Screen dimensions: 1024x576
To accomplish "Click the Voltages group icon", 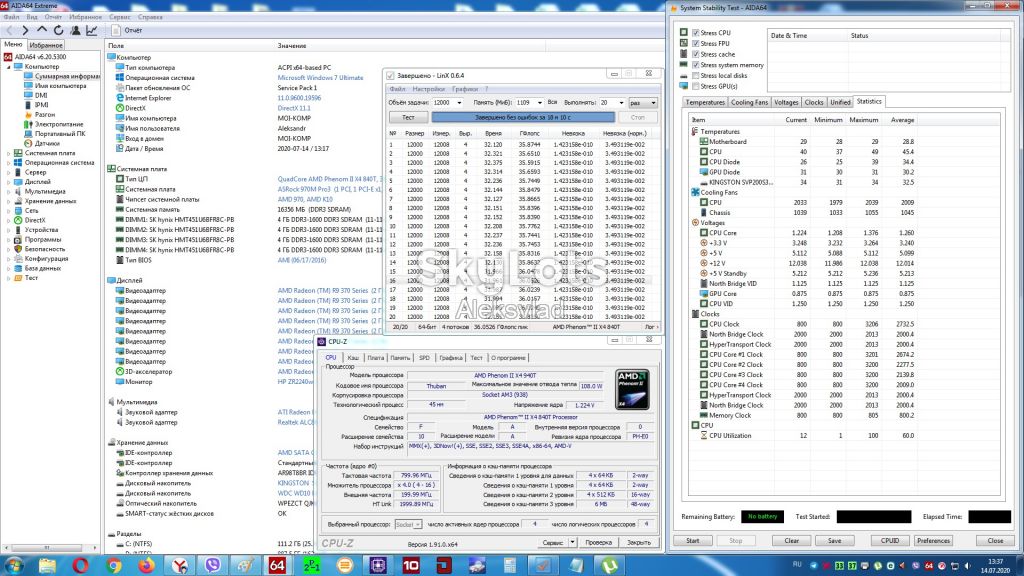I will click(x=695, y=223).
